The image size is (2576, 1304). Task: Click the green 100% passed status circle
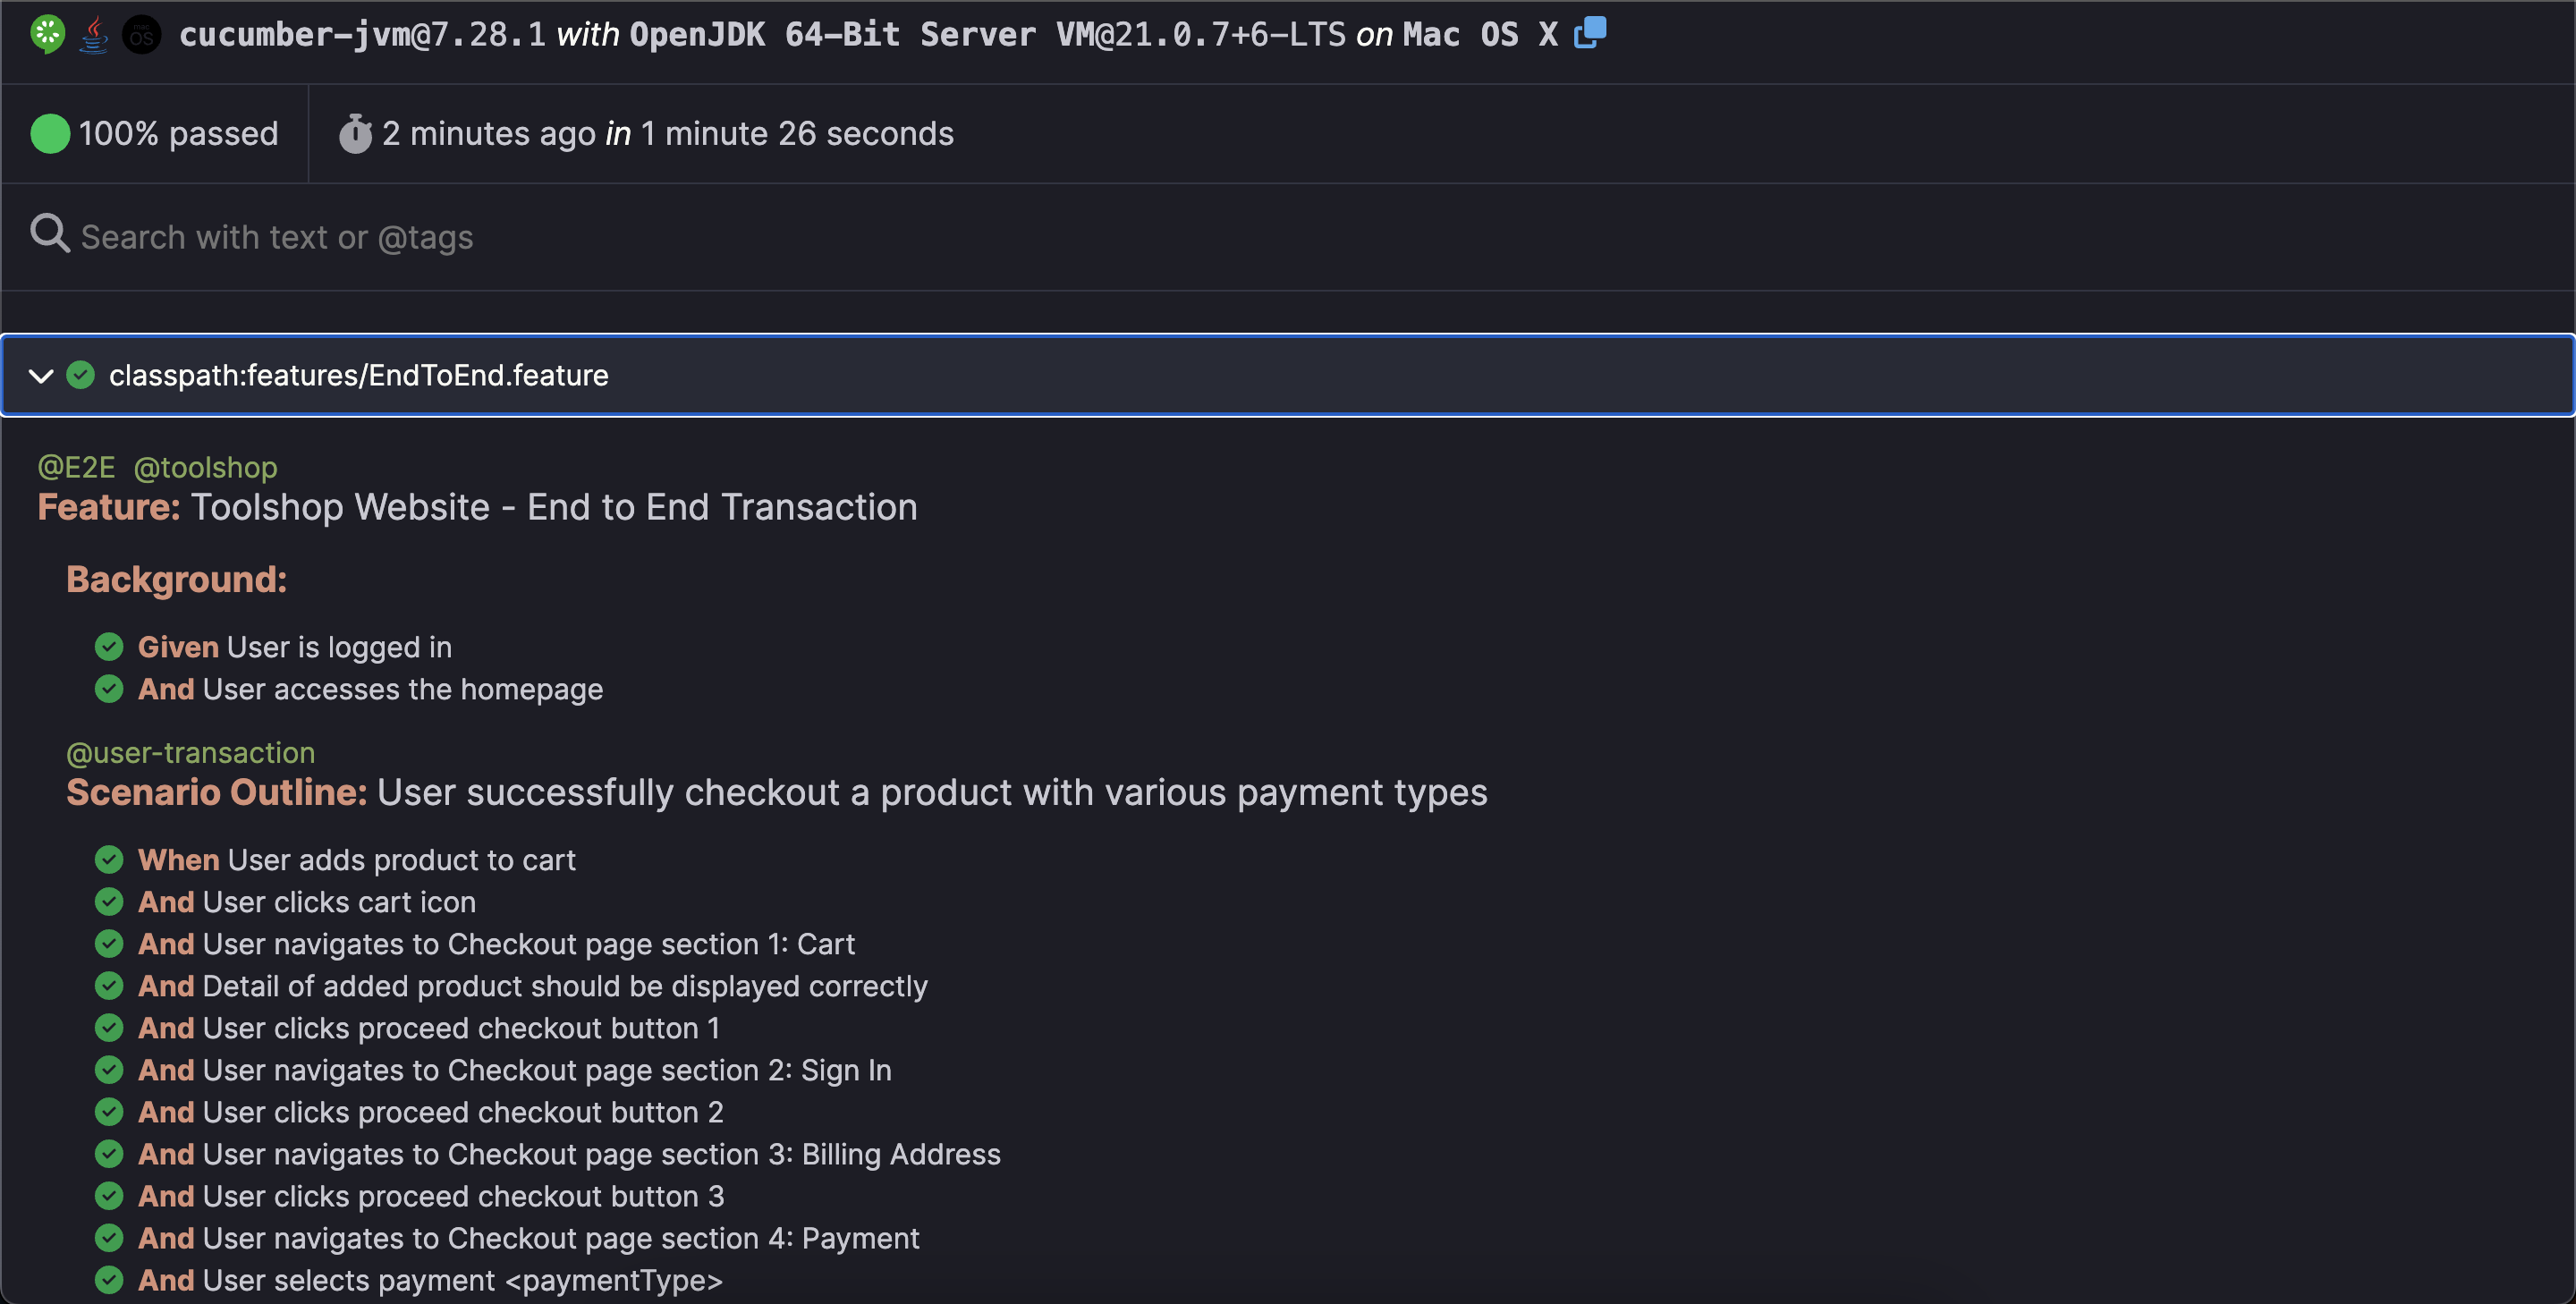50,134
